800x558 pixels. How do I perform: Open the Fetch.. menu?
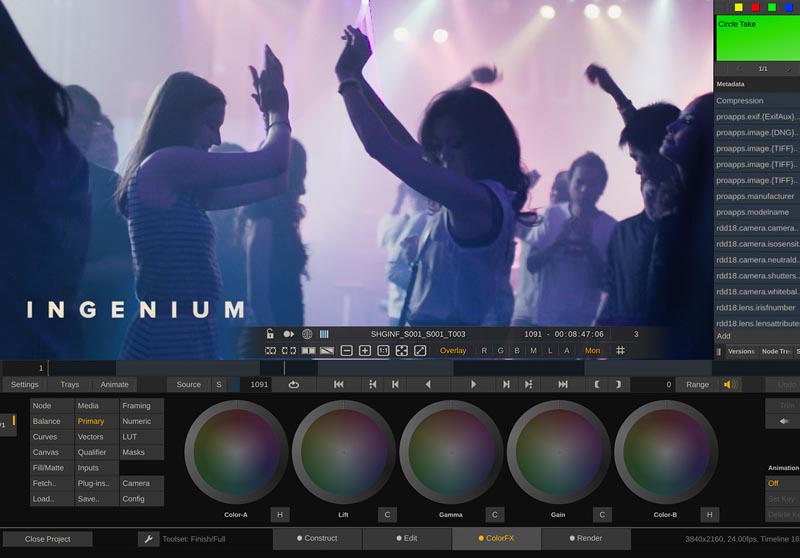coord(44,483)
